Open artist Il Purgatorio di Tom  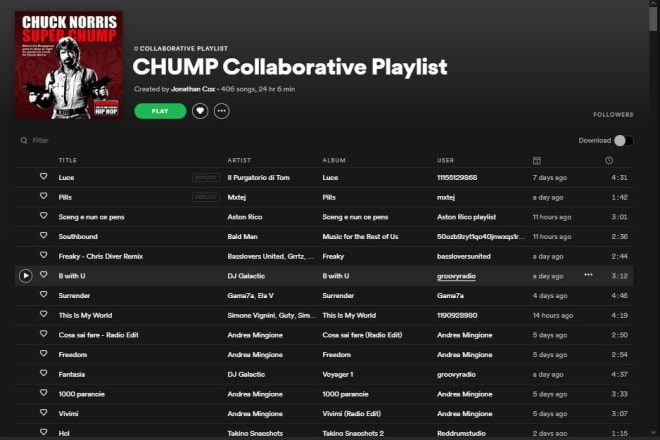[258, 178]
